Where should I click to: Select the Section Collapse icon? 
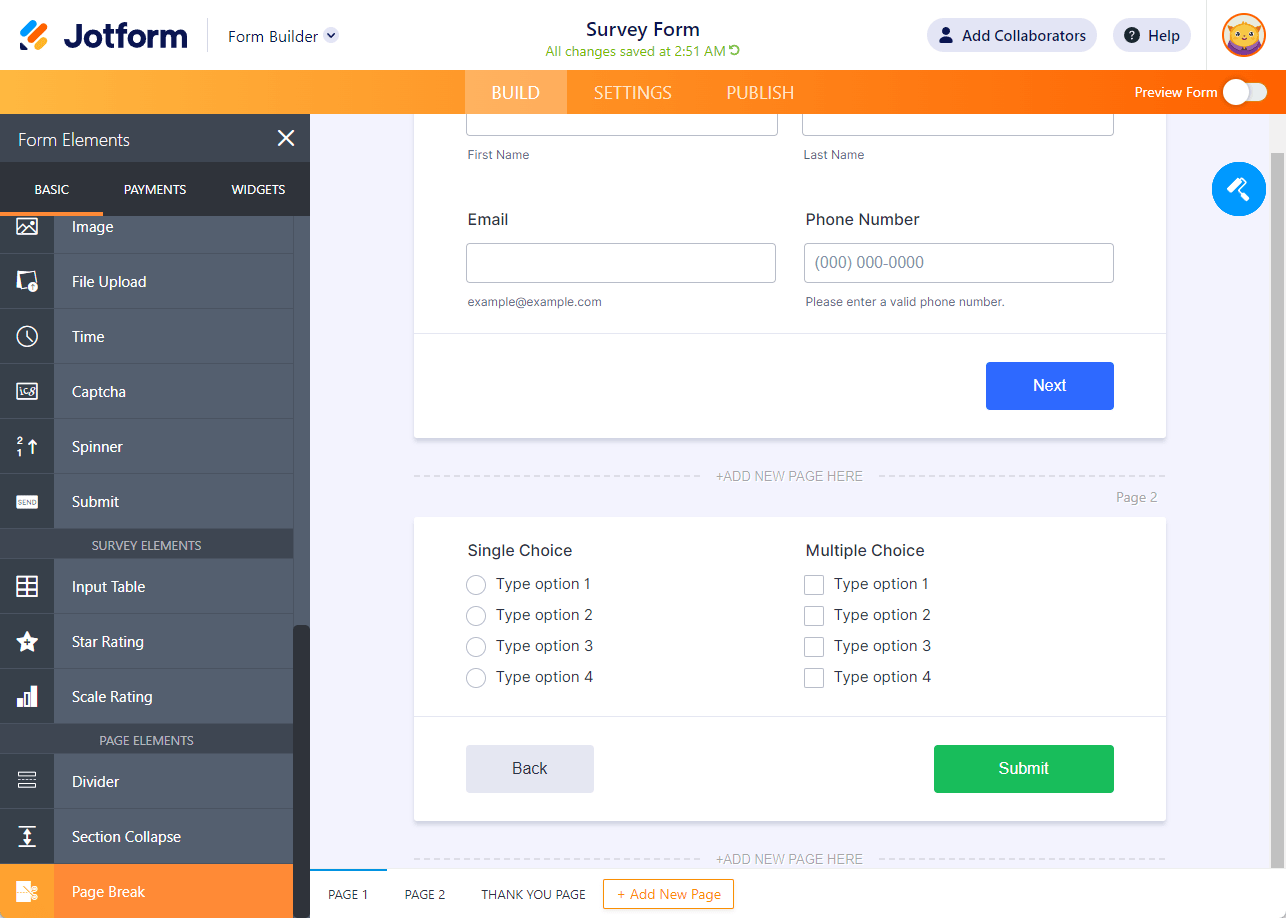click(27, 837)
